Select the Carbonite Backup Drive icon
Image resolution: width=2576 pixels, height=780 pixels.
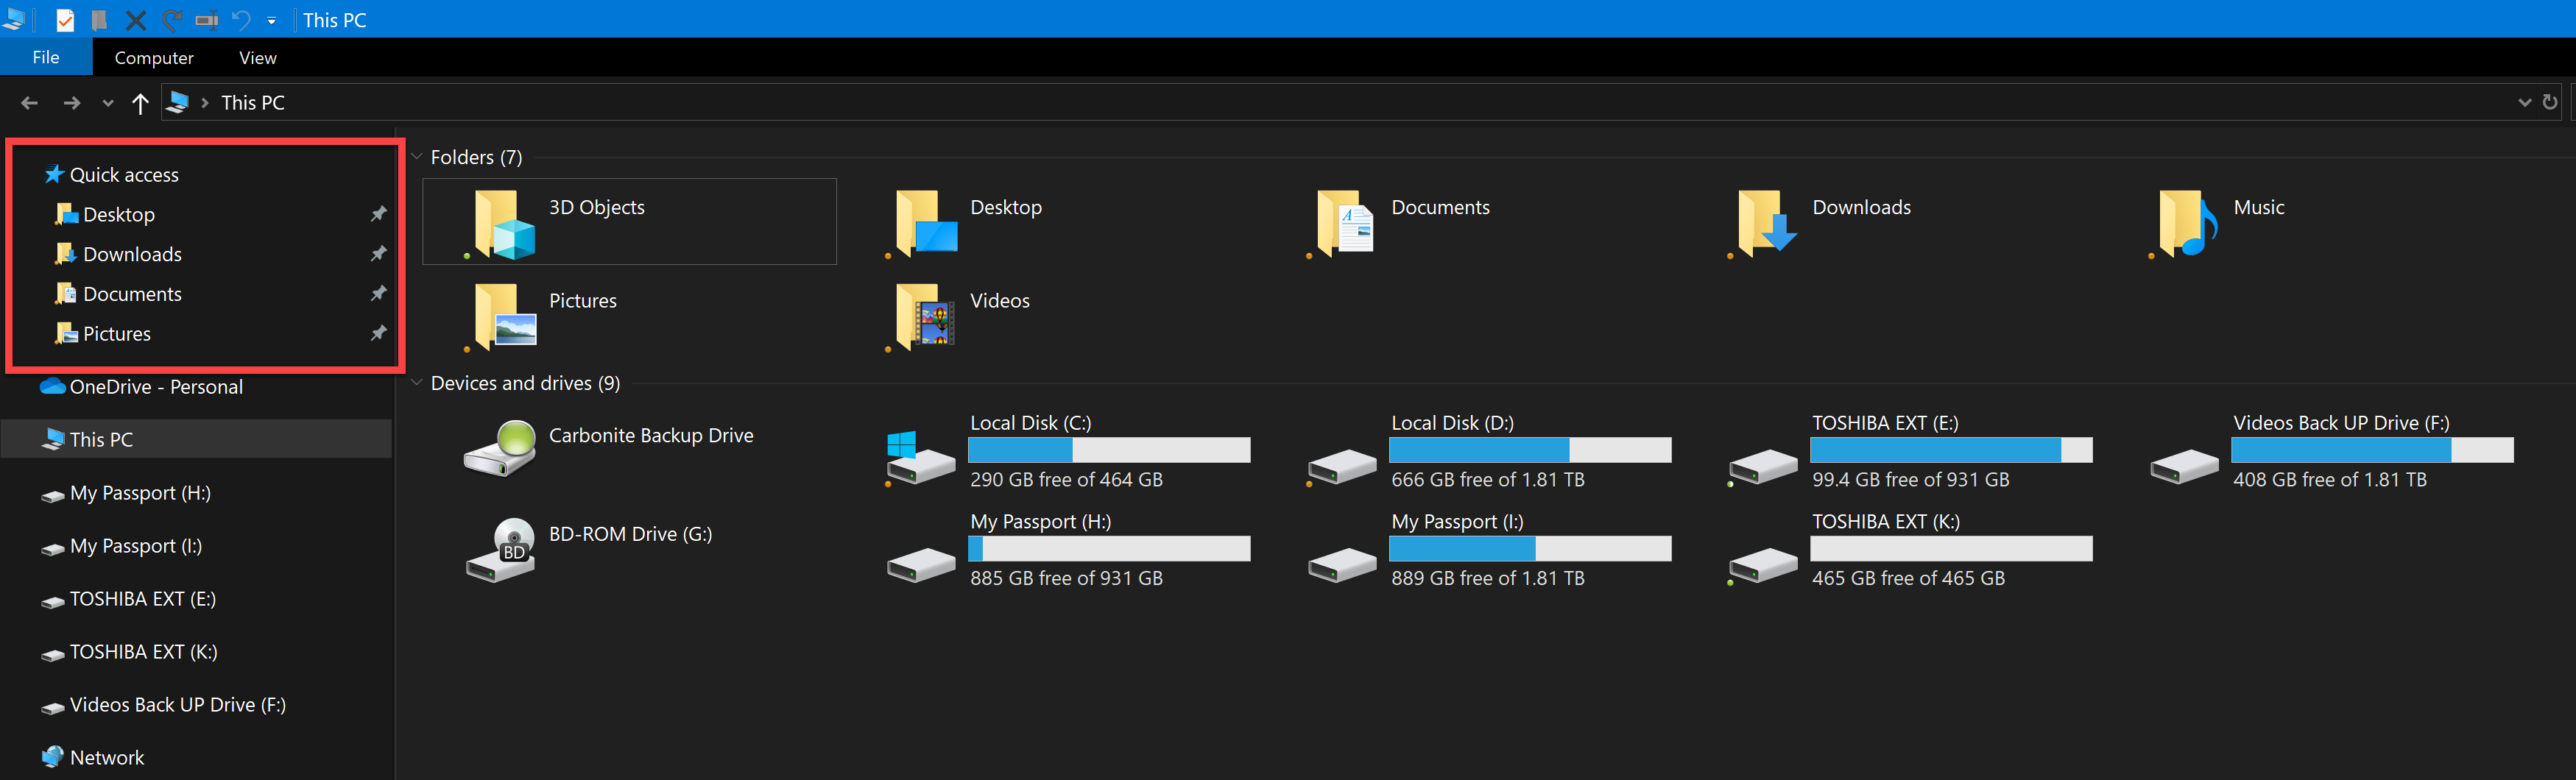(x=501, y=448)
